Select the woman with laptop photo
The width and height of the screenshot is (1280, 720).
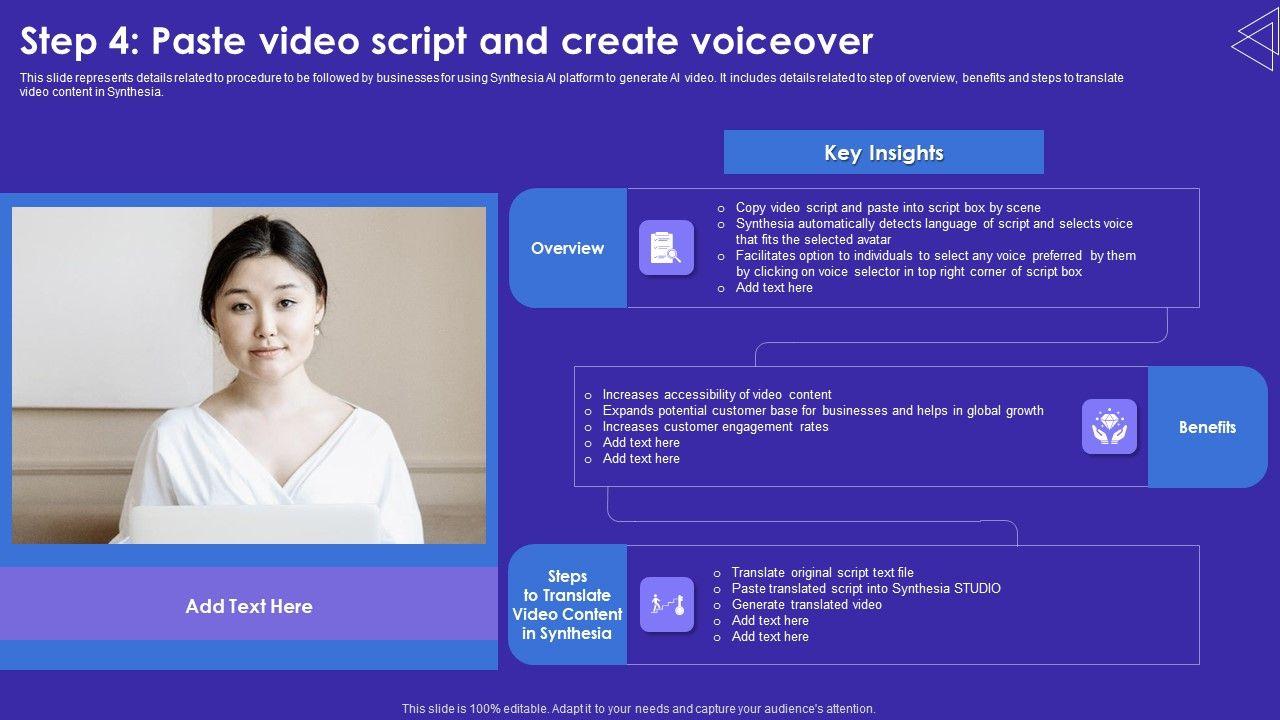249,375
